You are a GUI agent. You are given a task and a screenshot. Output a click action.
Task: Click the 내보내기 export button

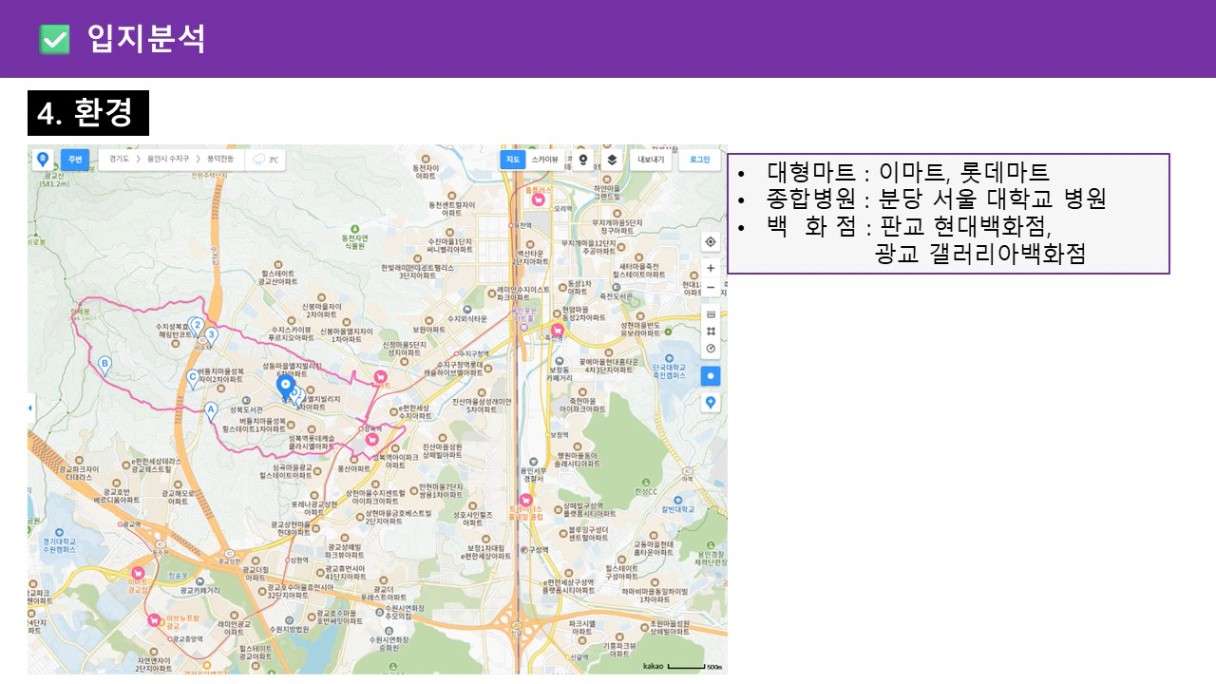click(651, 159)
